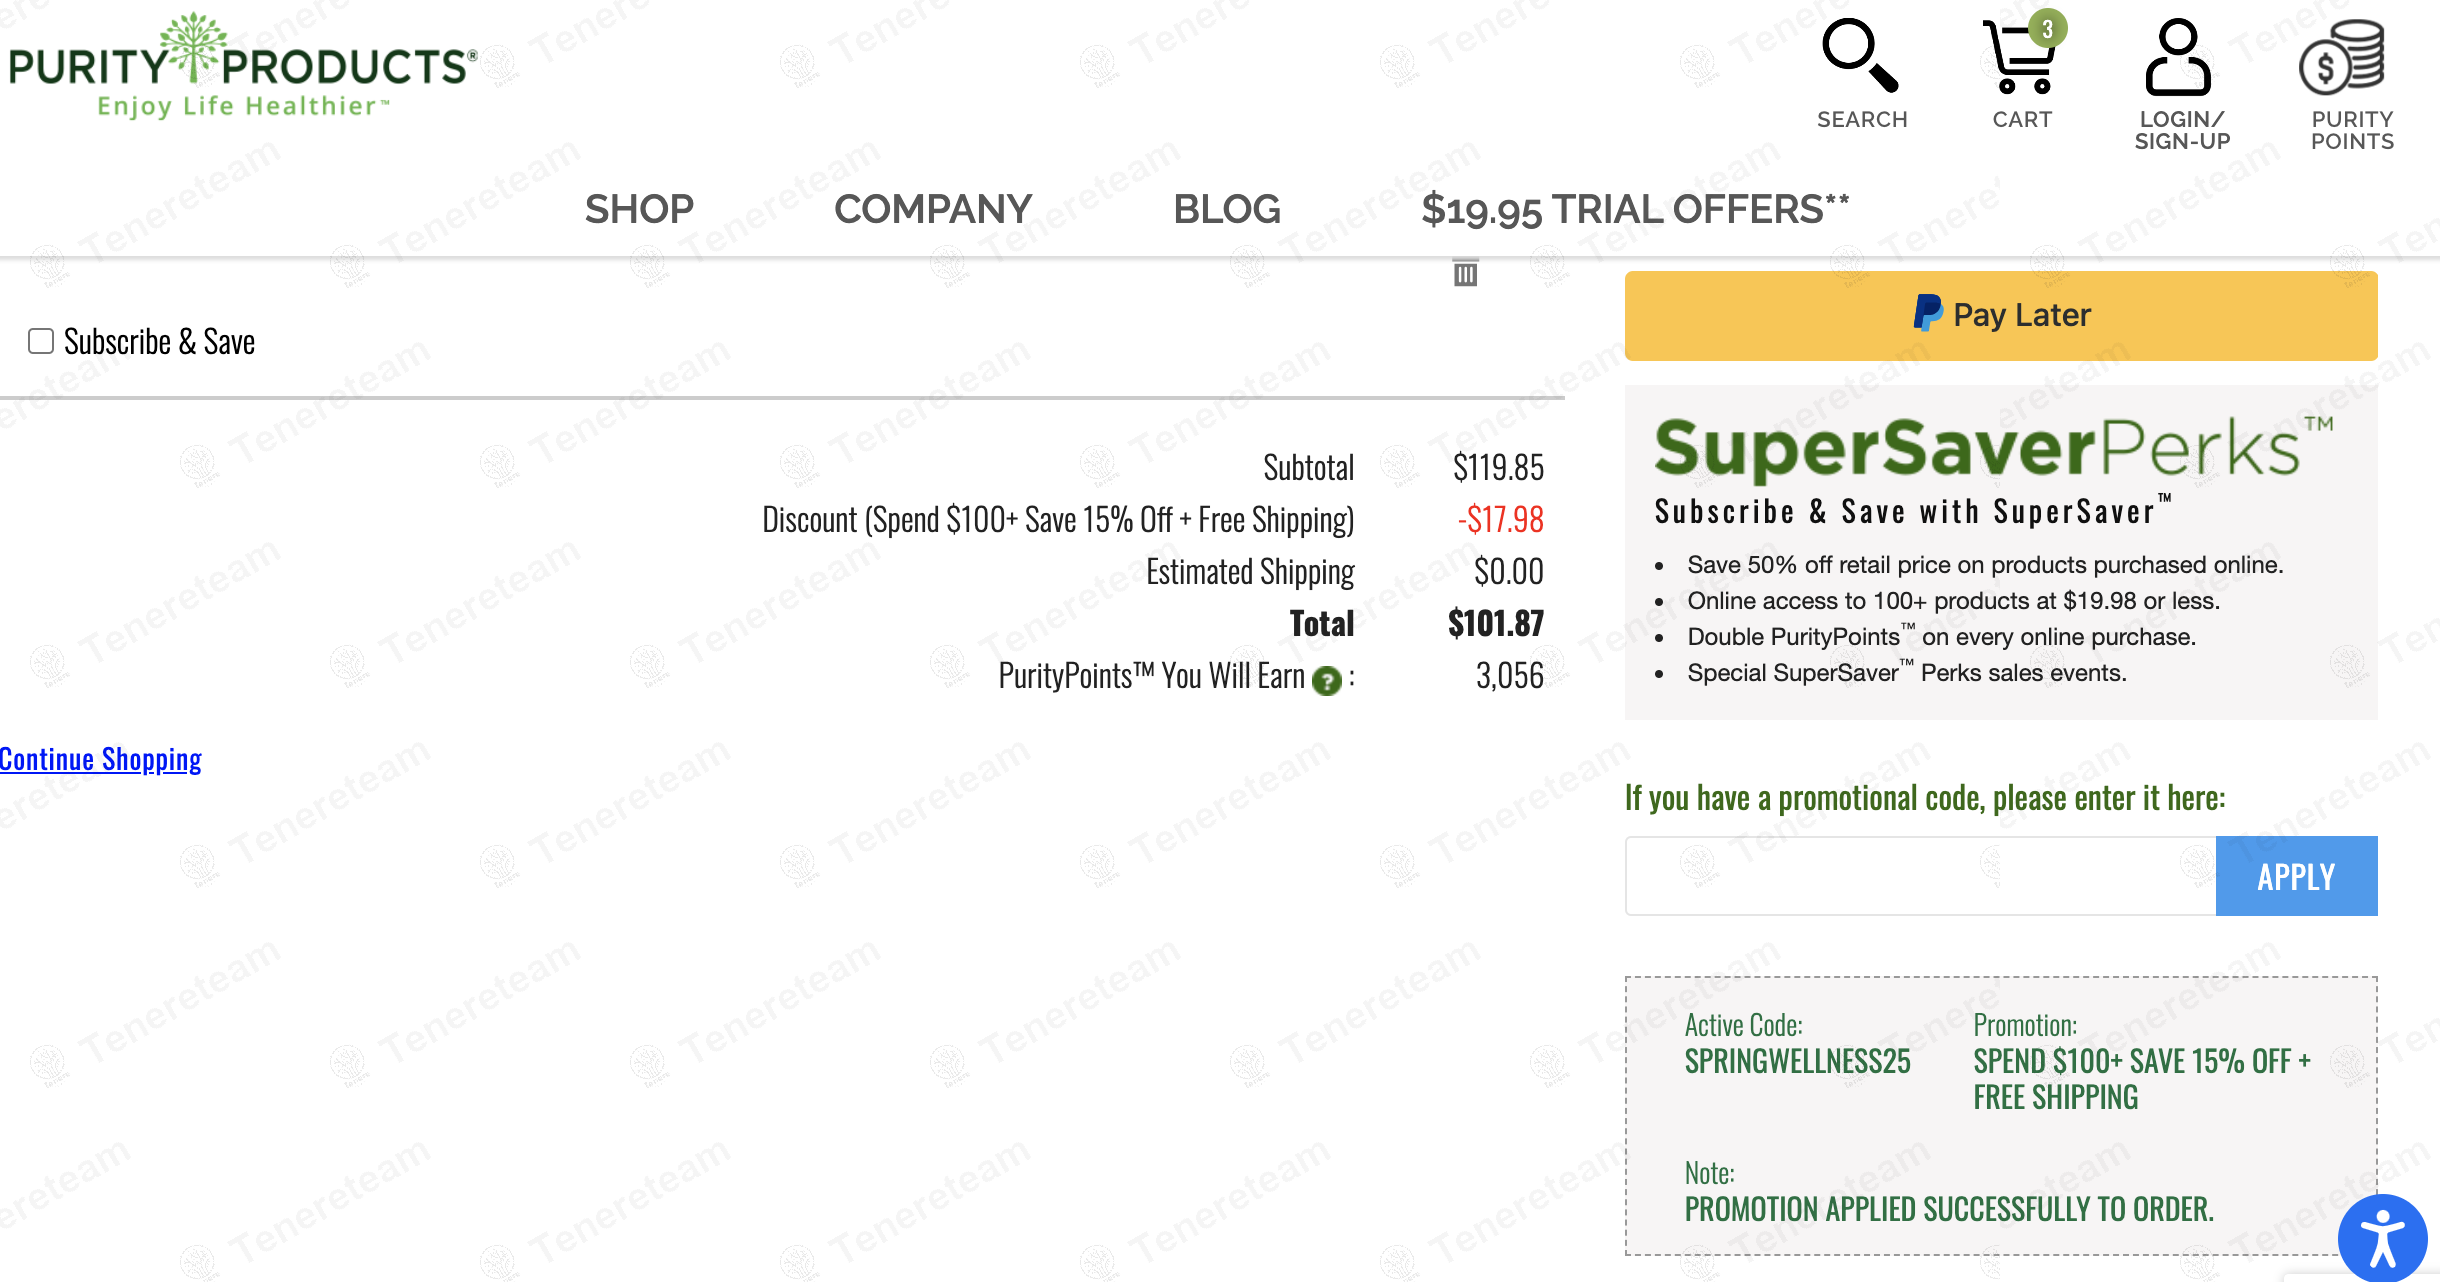Open the COMPANY menu
The height and width of the screenshot is (1282, 2440).
tap(932, 210)
